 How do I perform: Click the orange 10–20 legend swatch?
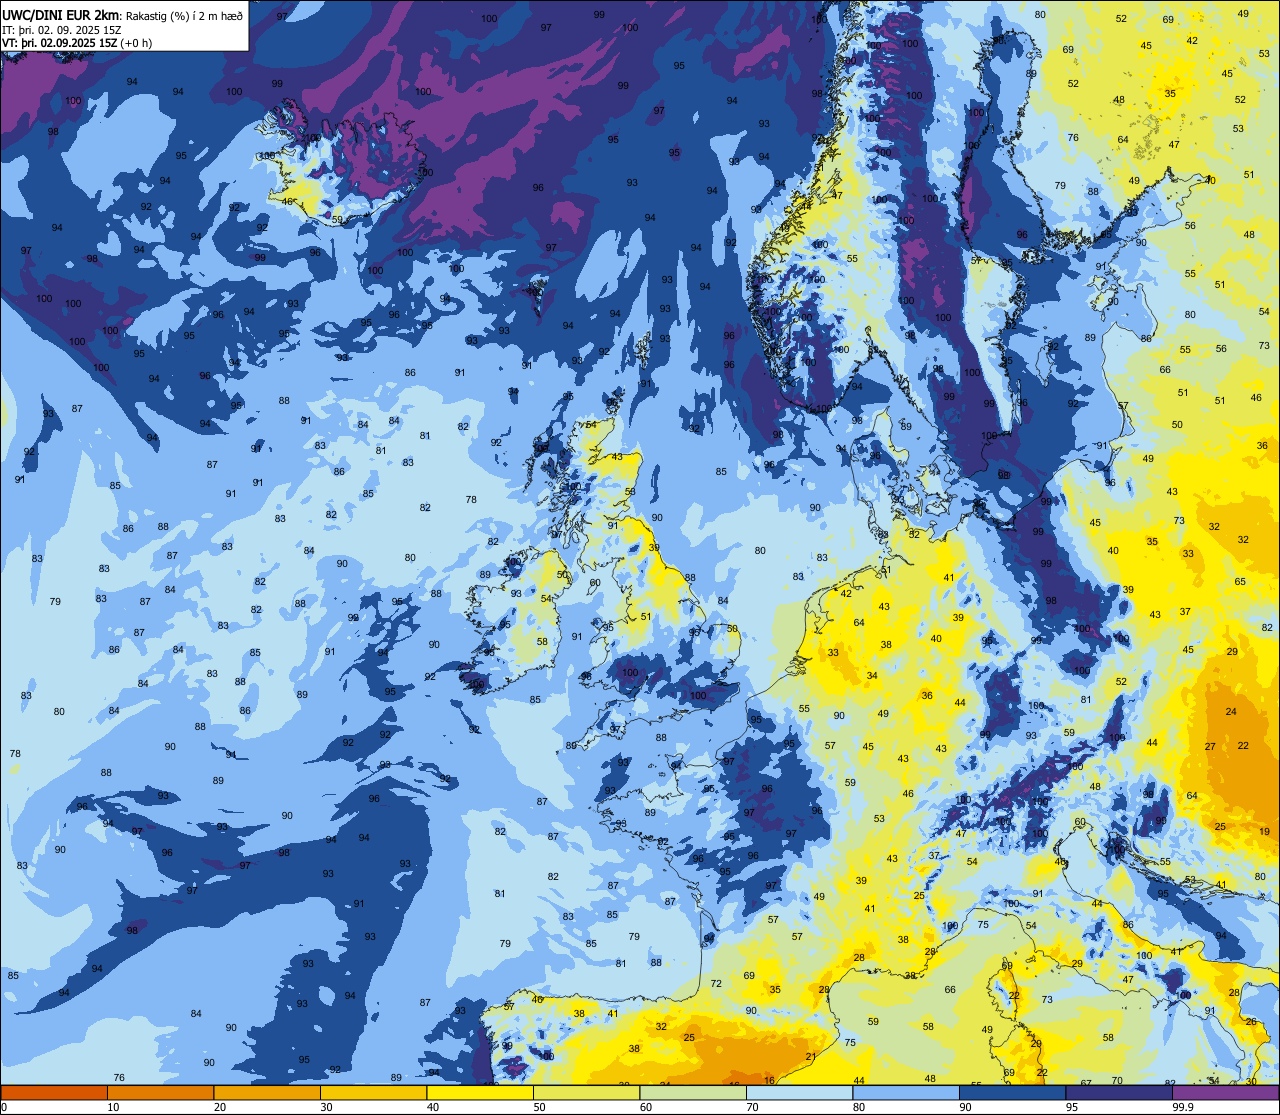[x=160, y=1092]
